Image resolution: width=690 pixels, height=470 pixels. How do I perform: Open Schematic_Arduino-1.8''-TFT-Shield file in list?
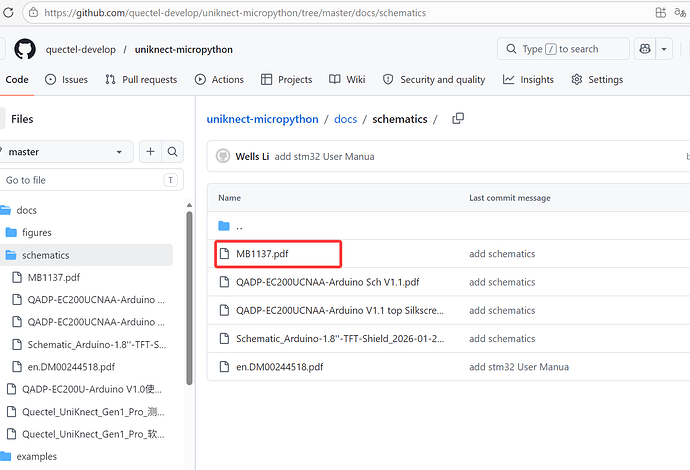pyautogui.click(x=340, y=338)
